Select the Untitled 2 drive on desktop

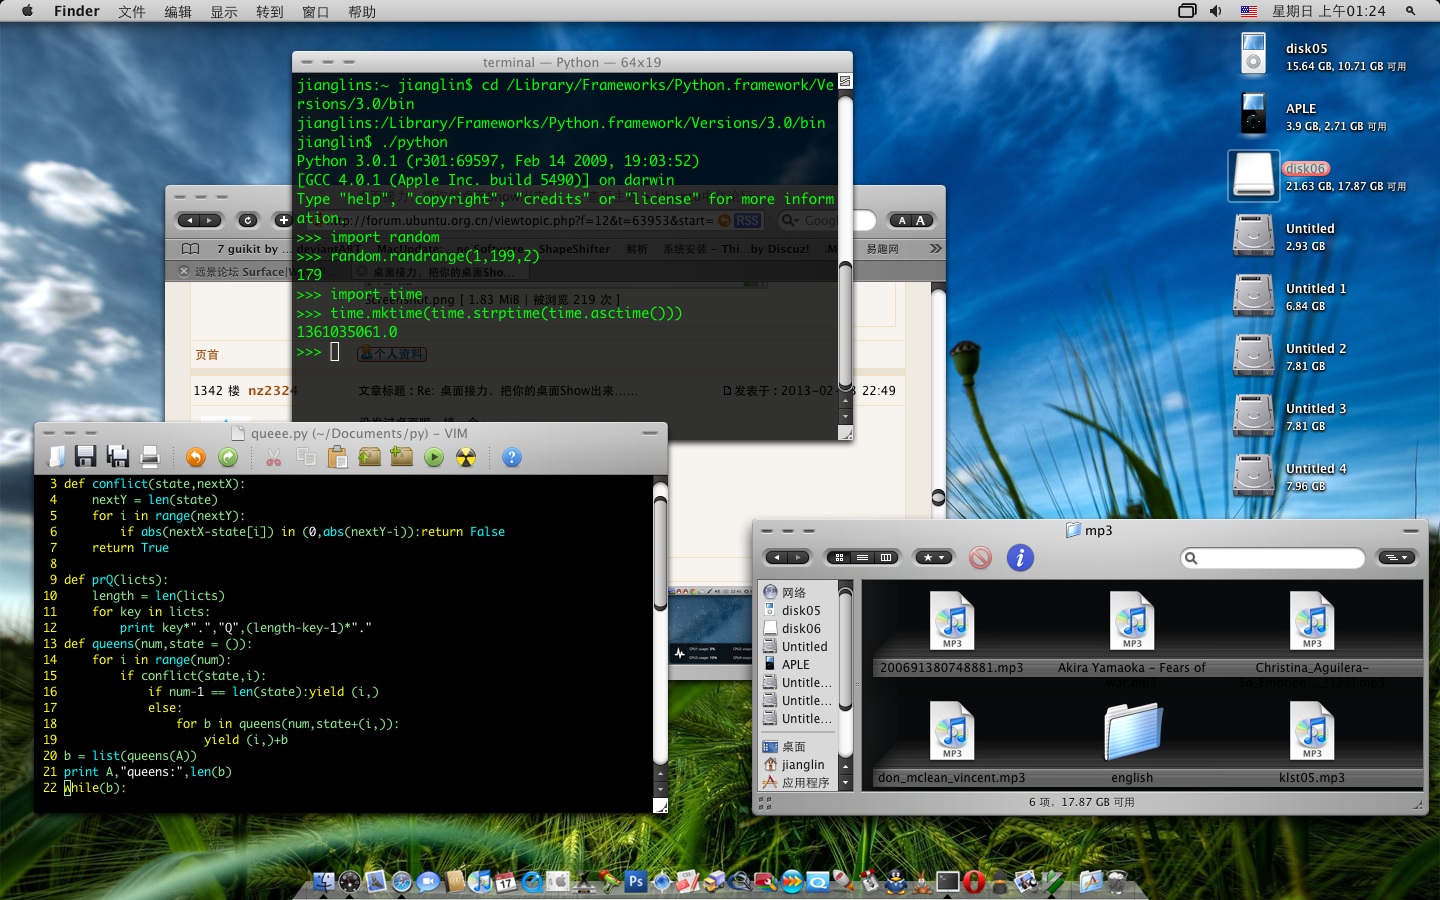[1253, 355]
